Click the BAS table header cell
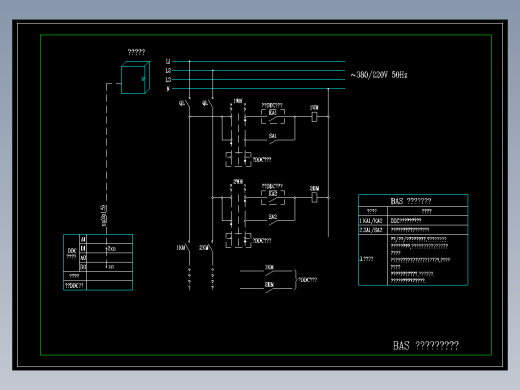 413,201
